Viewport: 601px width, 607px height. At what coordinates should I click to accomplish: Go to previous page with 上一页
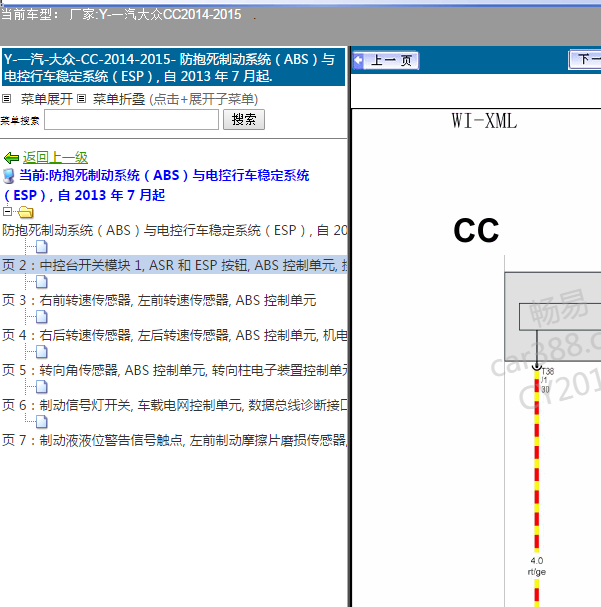point(386,60)
